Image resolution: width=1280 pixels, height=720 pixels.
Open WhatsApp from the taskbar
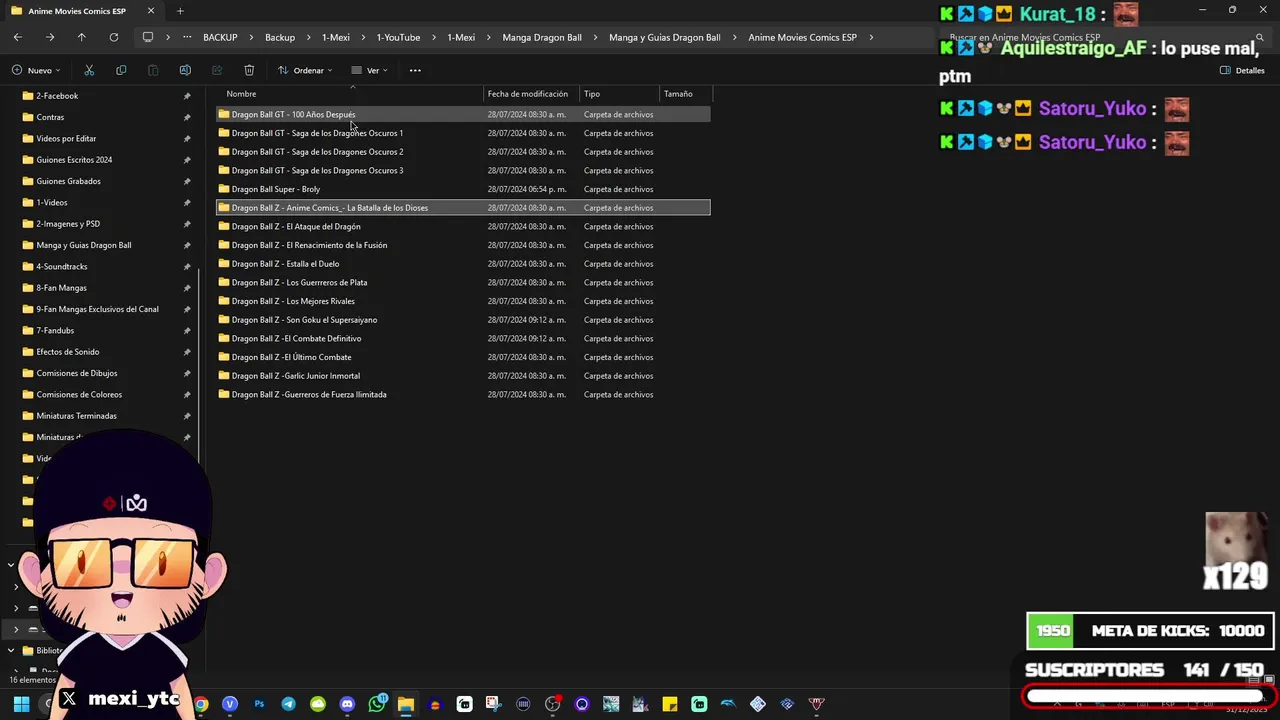click(x=377, y=704)
